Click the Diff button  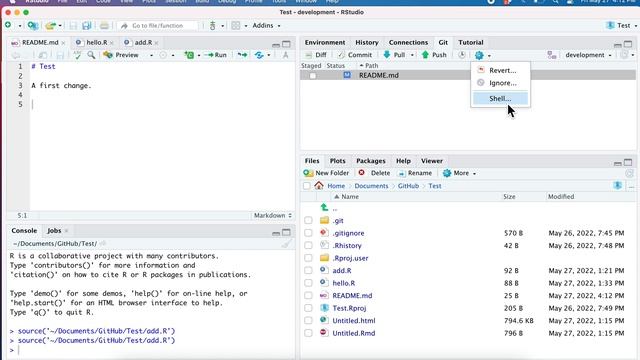tap(316, 55)
